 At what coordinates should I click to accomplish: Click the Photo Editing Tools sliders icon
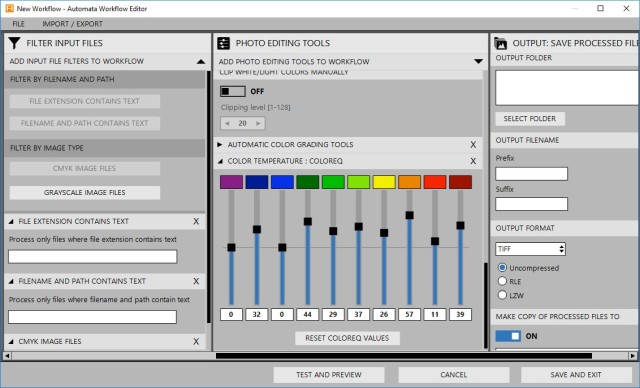tap(223, 43)
